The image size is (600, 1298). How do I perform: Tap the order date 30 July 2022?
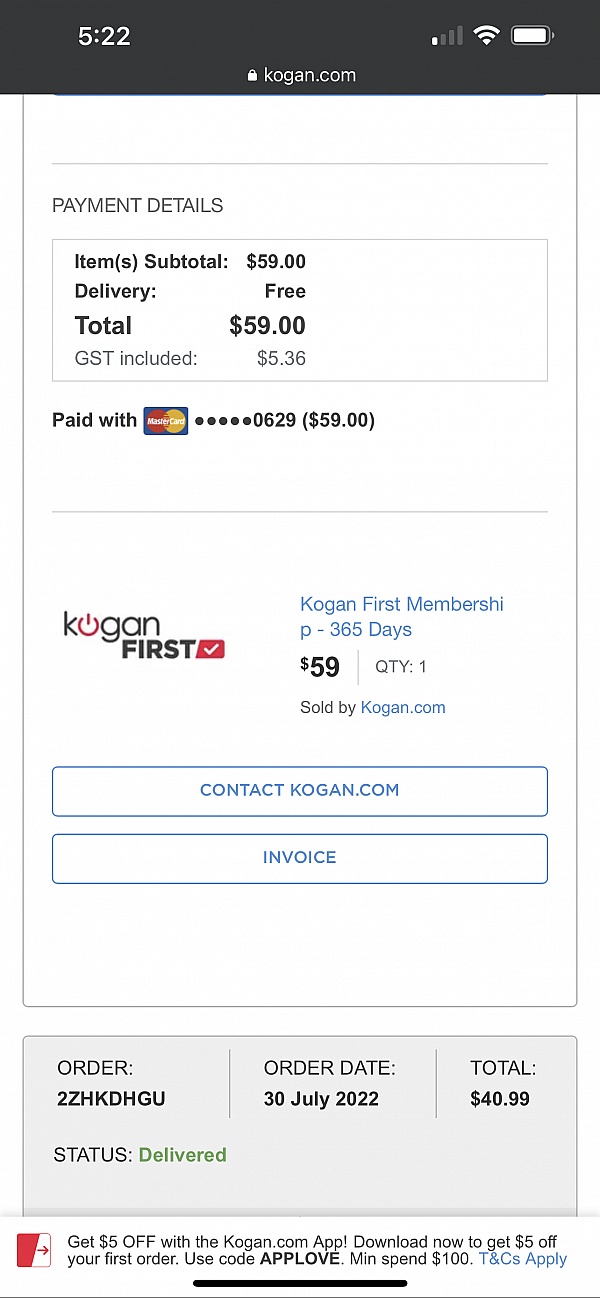point(321,1099)
